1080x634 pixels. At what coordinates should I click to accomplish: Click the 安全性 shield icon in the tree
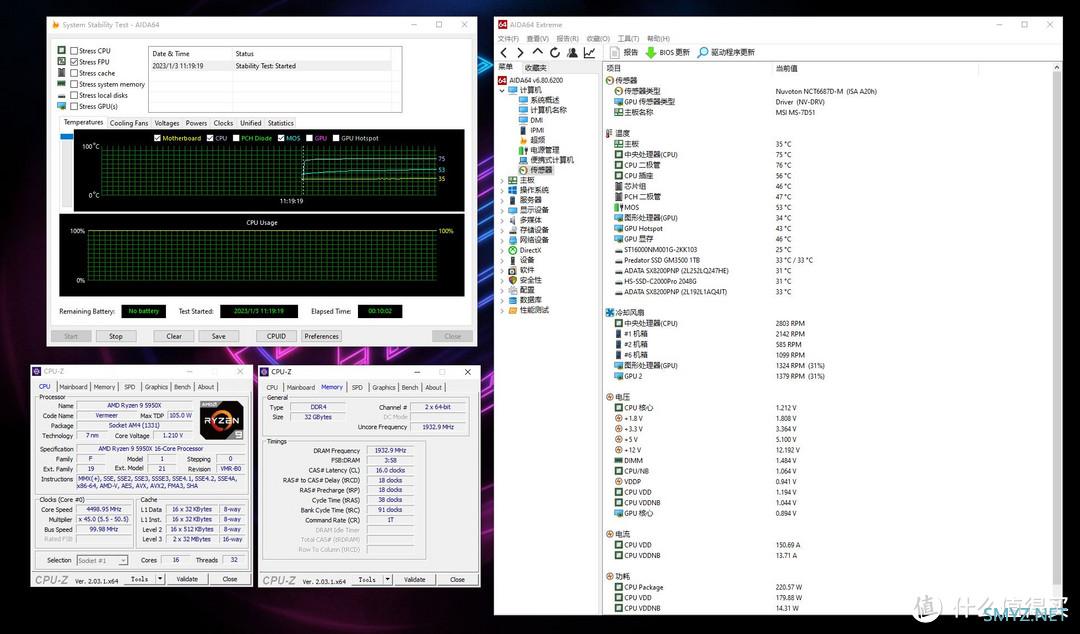[x=512, y=280]
